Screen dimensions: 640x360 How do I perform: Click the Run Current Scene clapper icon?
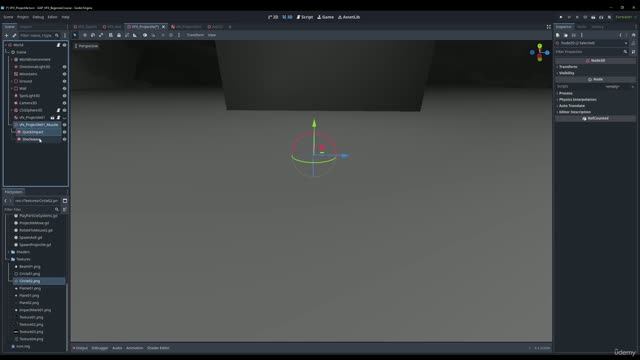point(593,17)
